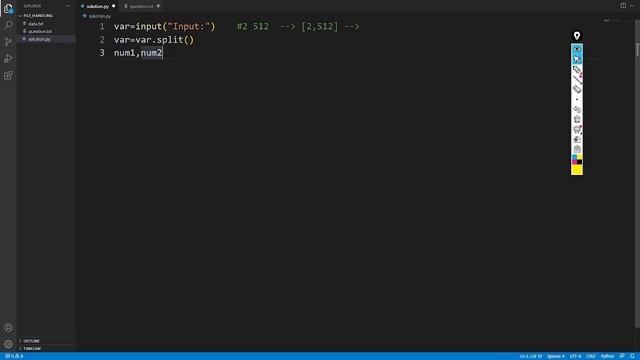The width and height of the screenshot is (640, 360).
Task: Click errors and warnings count in status bar
Action: pyautogui.click(x=14, y=356)
